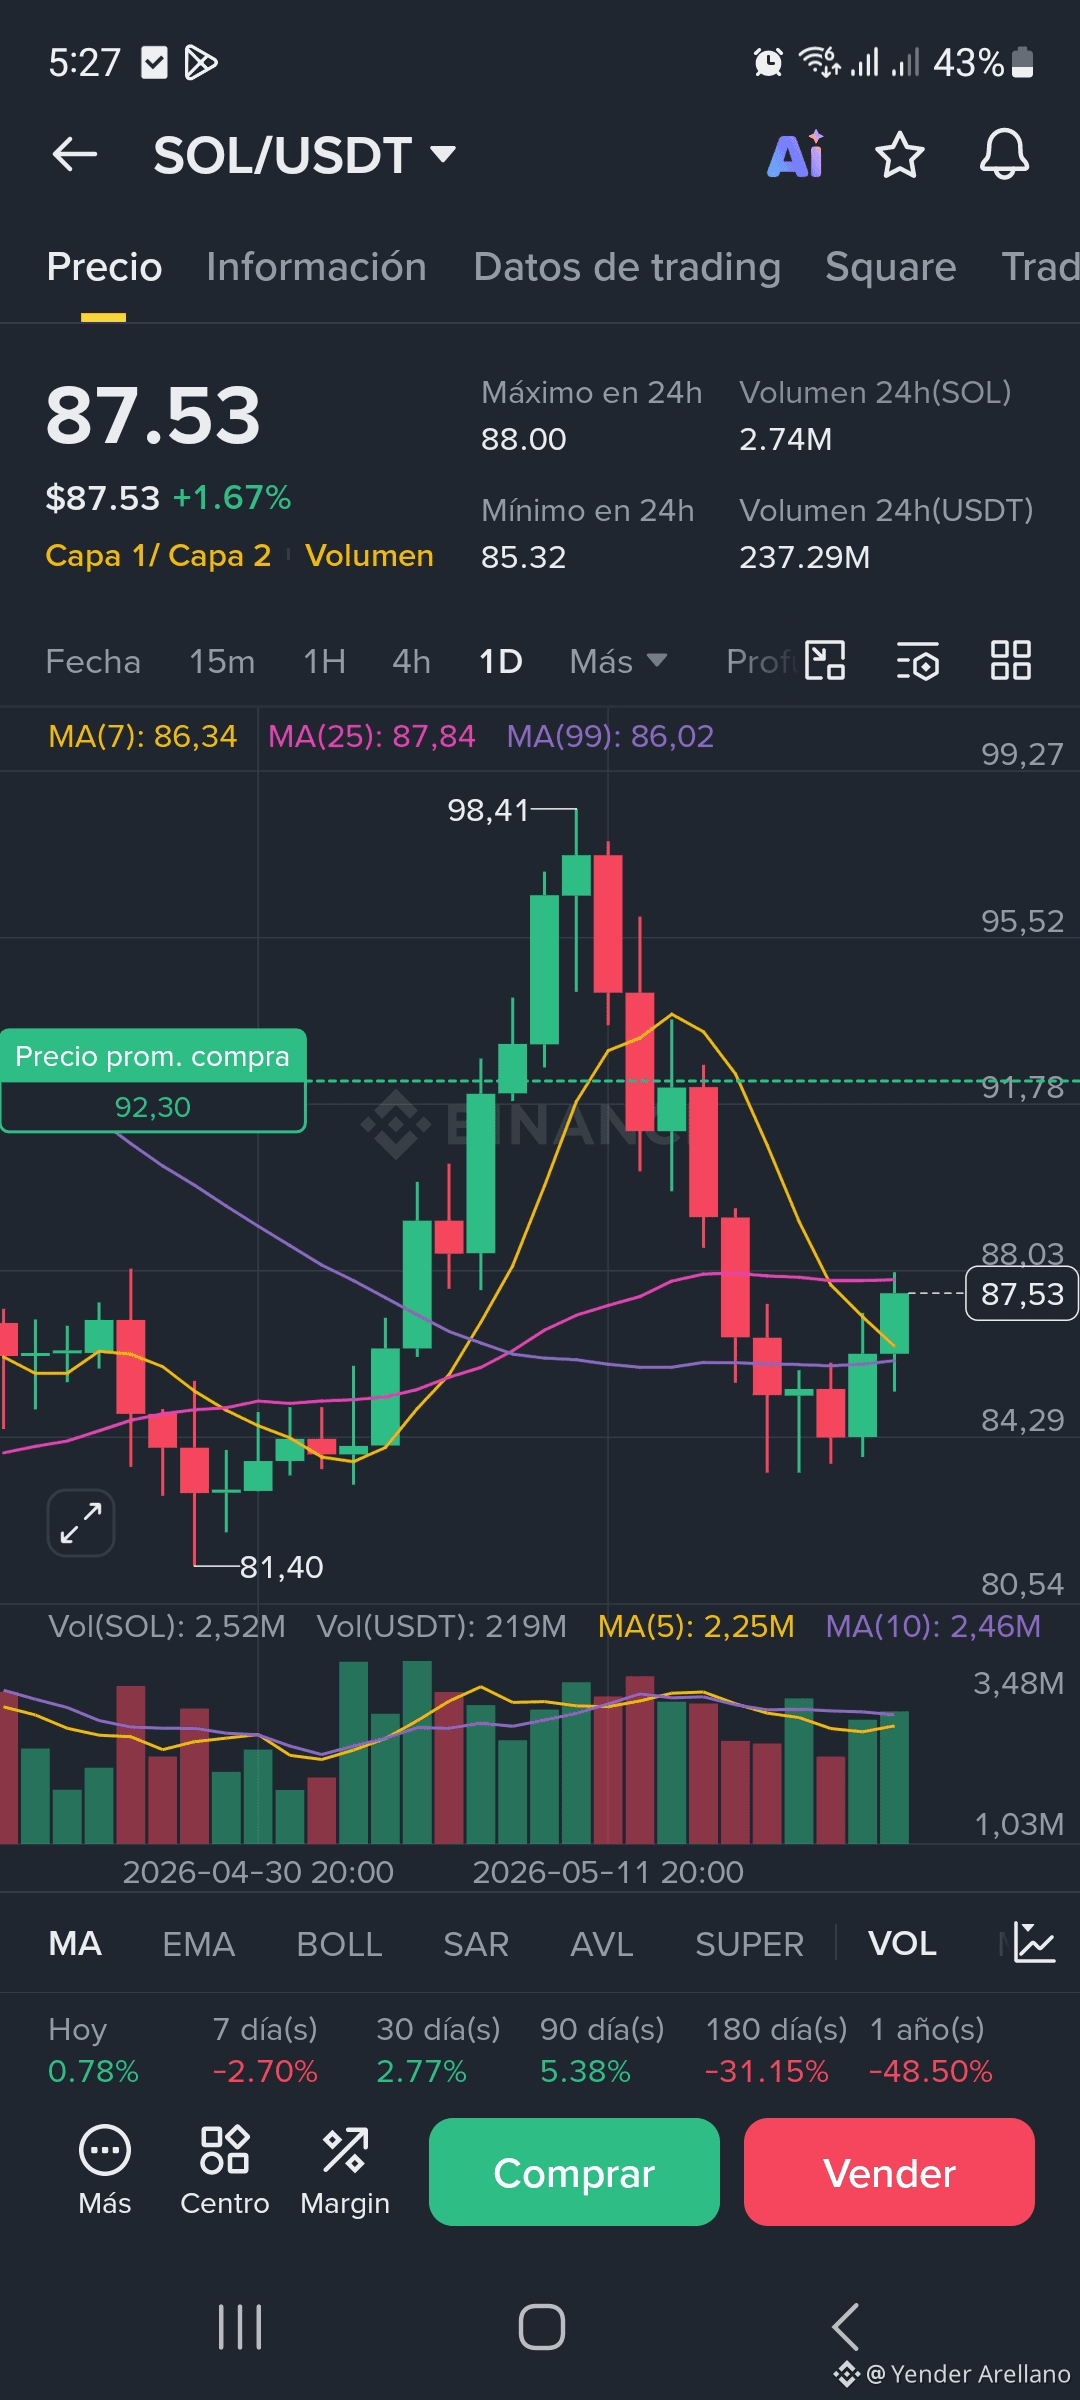The image size is (1080, 2400).
Task: Tap the MA(7): 86,34 value
Action: coord(142,737)
